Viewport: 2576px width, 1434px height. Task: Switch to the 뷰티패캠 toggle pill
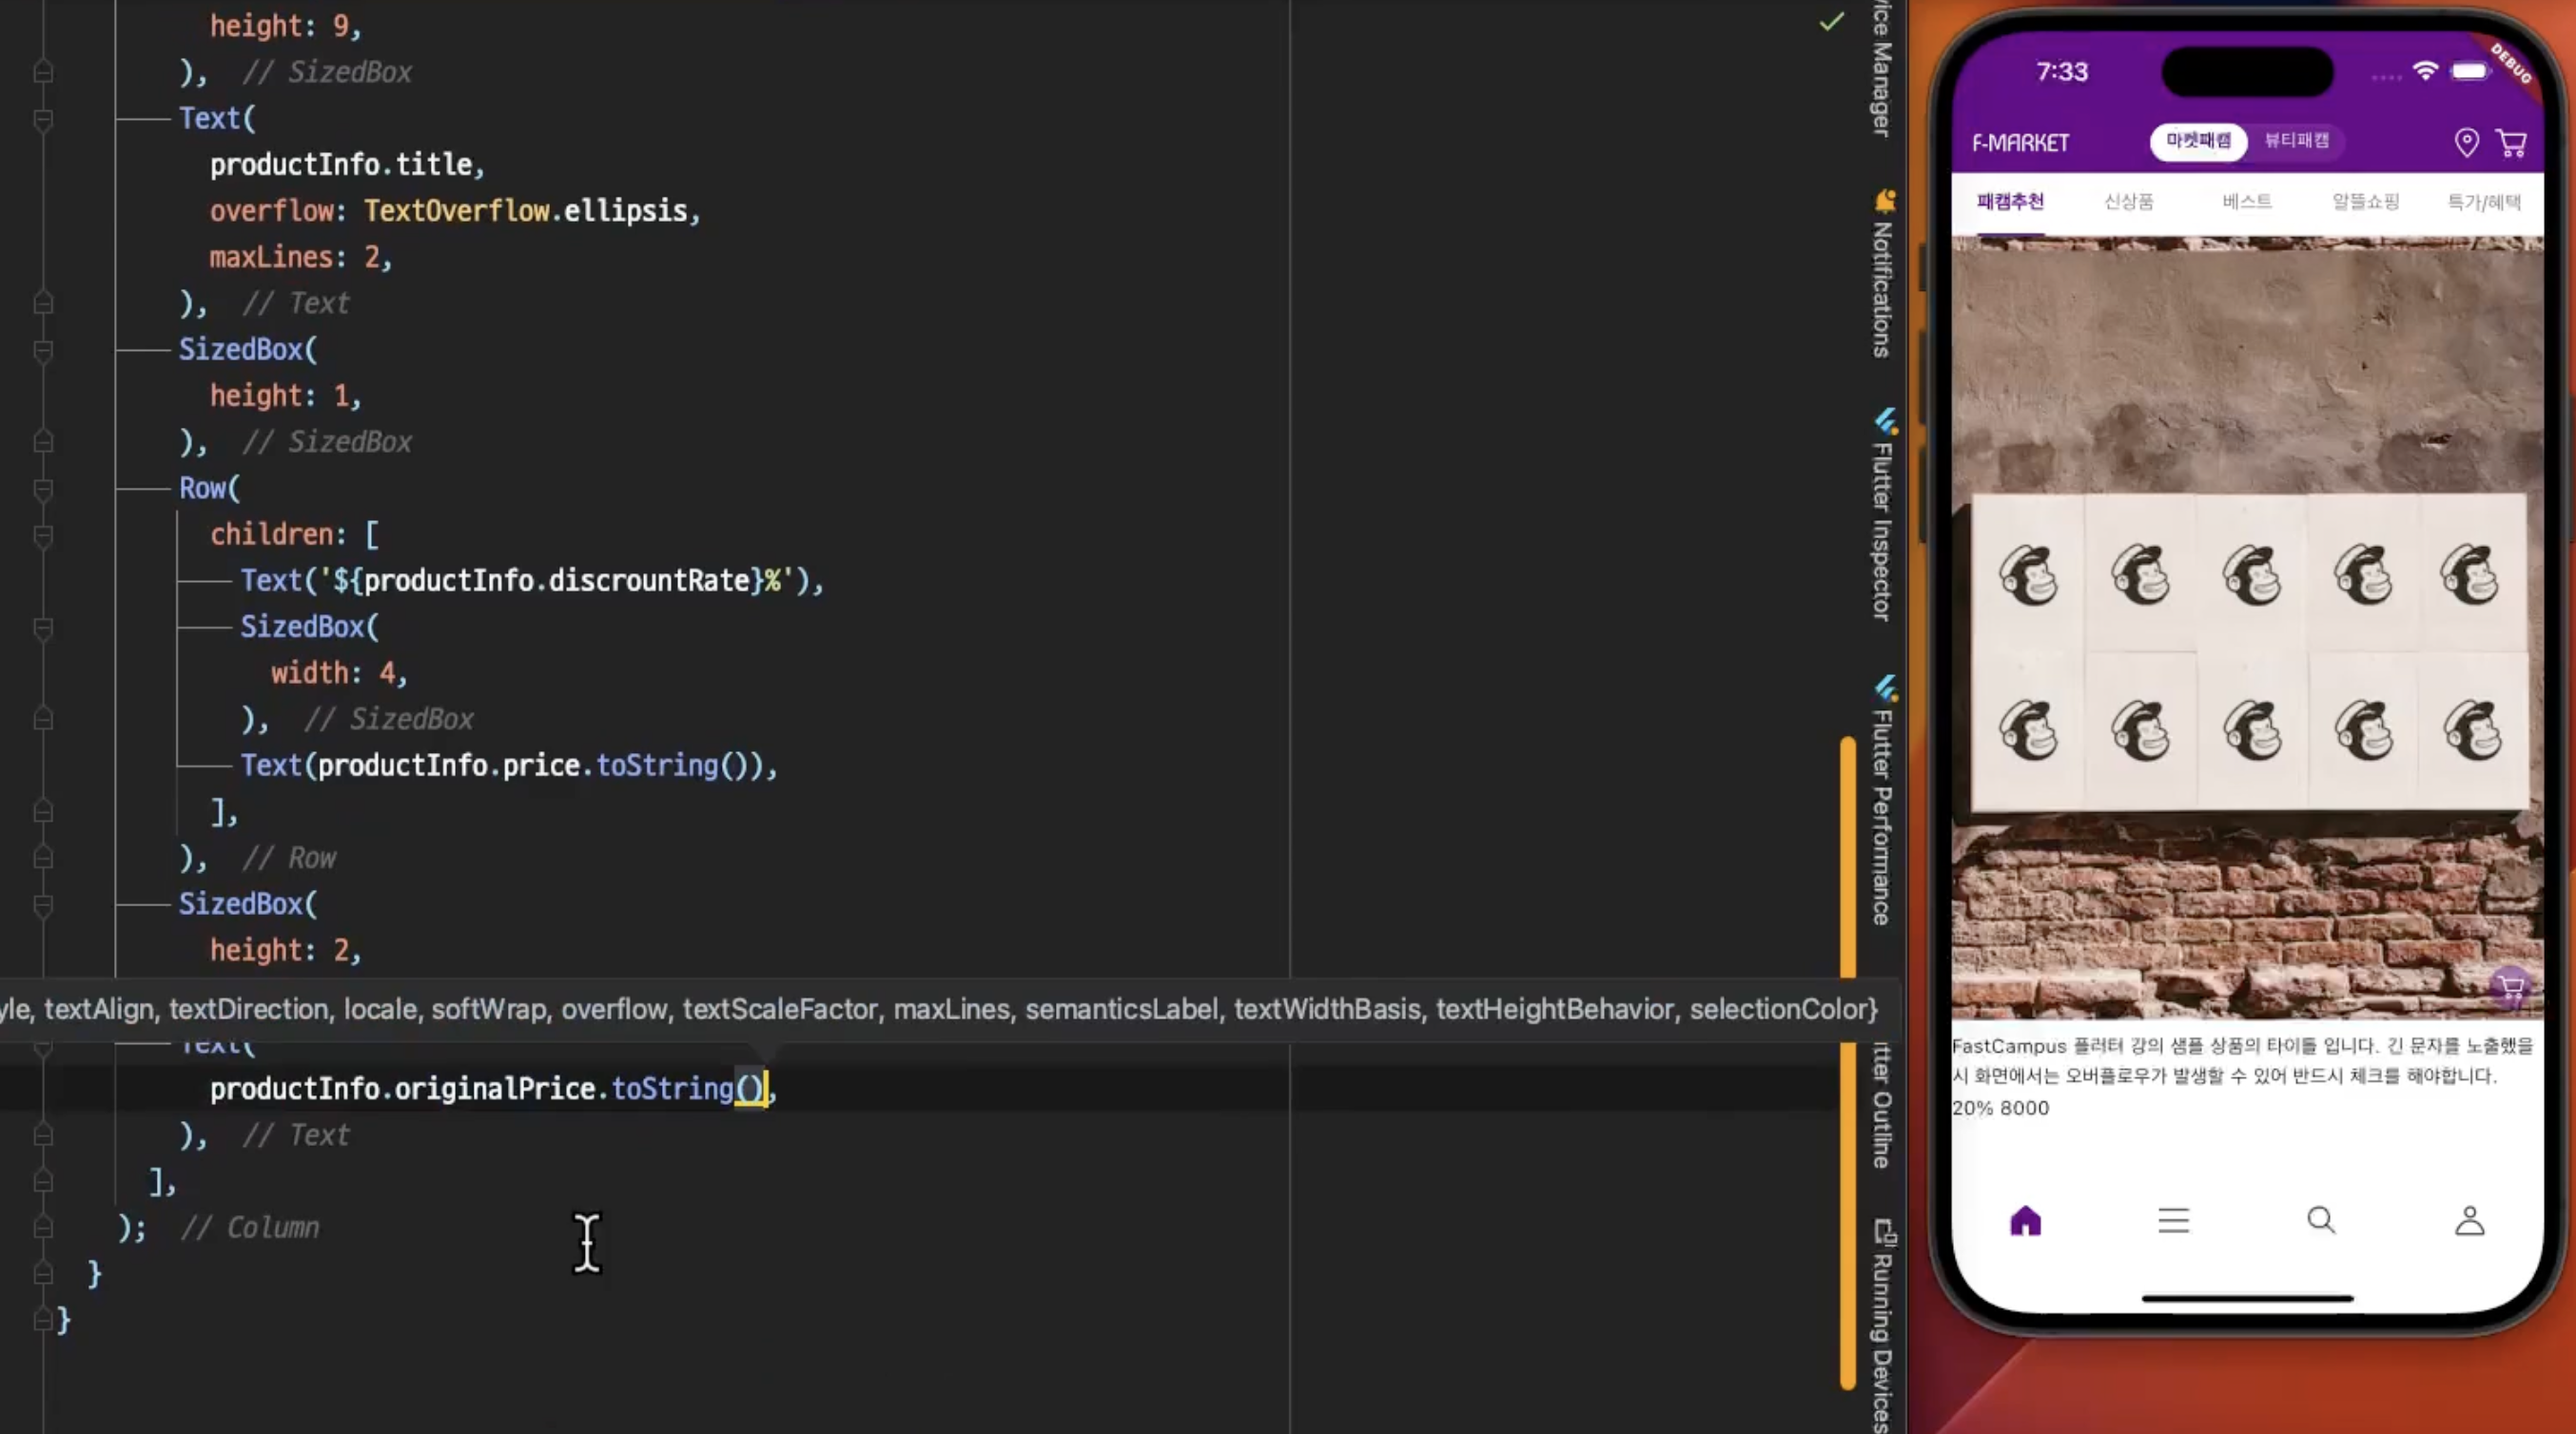click(x=2296, y=141)
